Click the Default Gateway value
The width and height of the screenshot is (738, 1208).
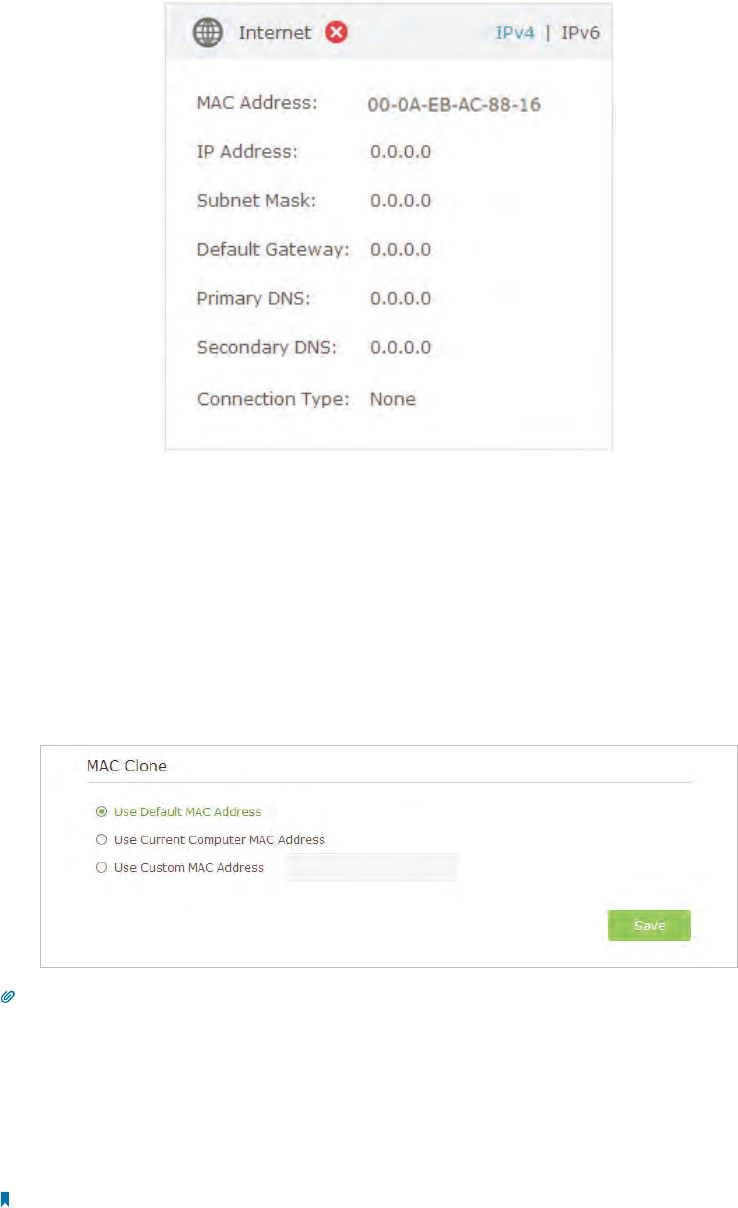pos(400,250)
